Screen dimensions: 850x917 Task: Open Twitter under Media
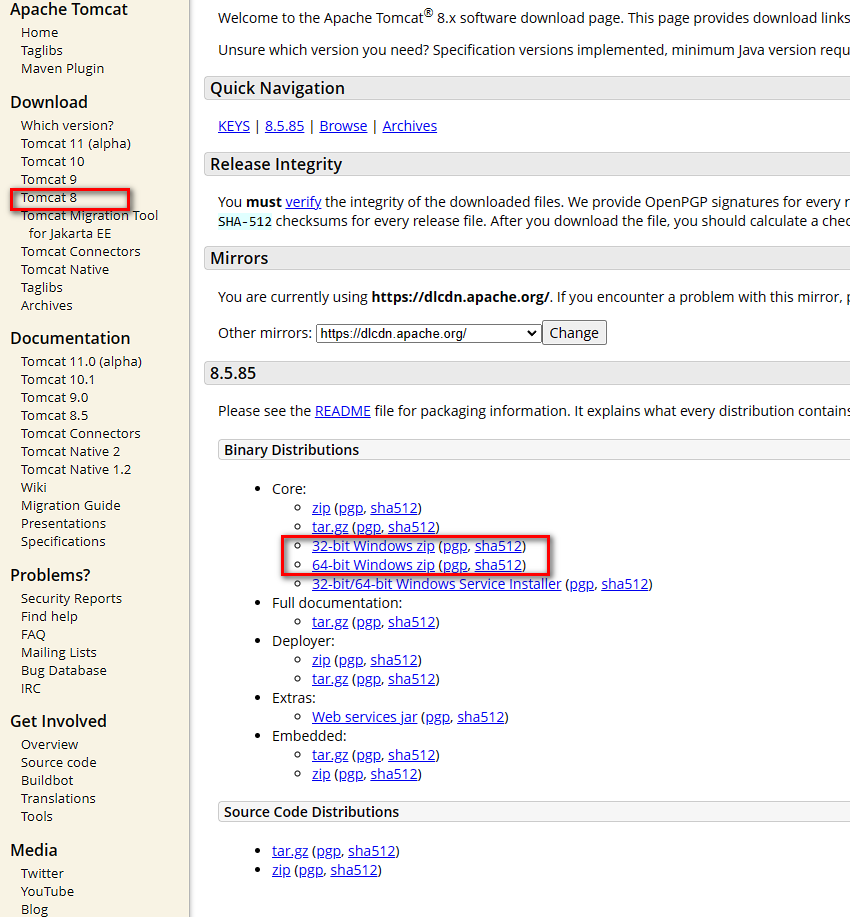coord(42,874)
